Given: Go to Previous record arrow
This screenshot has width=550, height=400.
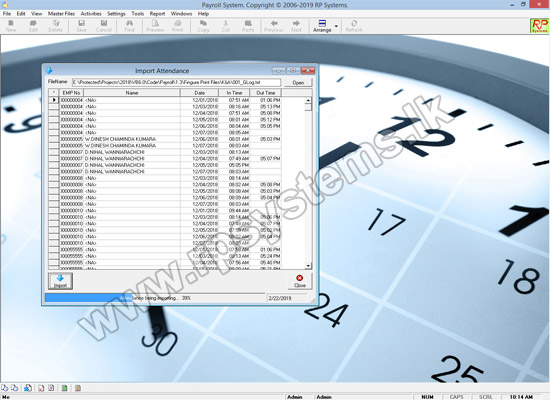Looking at the screenshot, I should coord(274,26).
